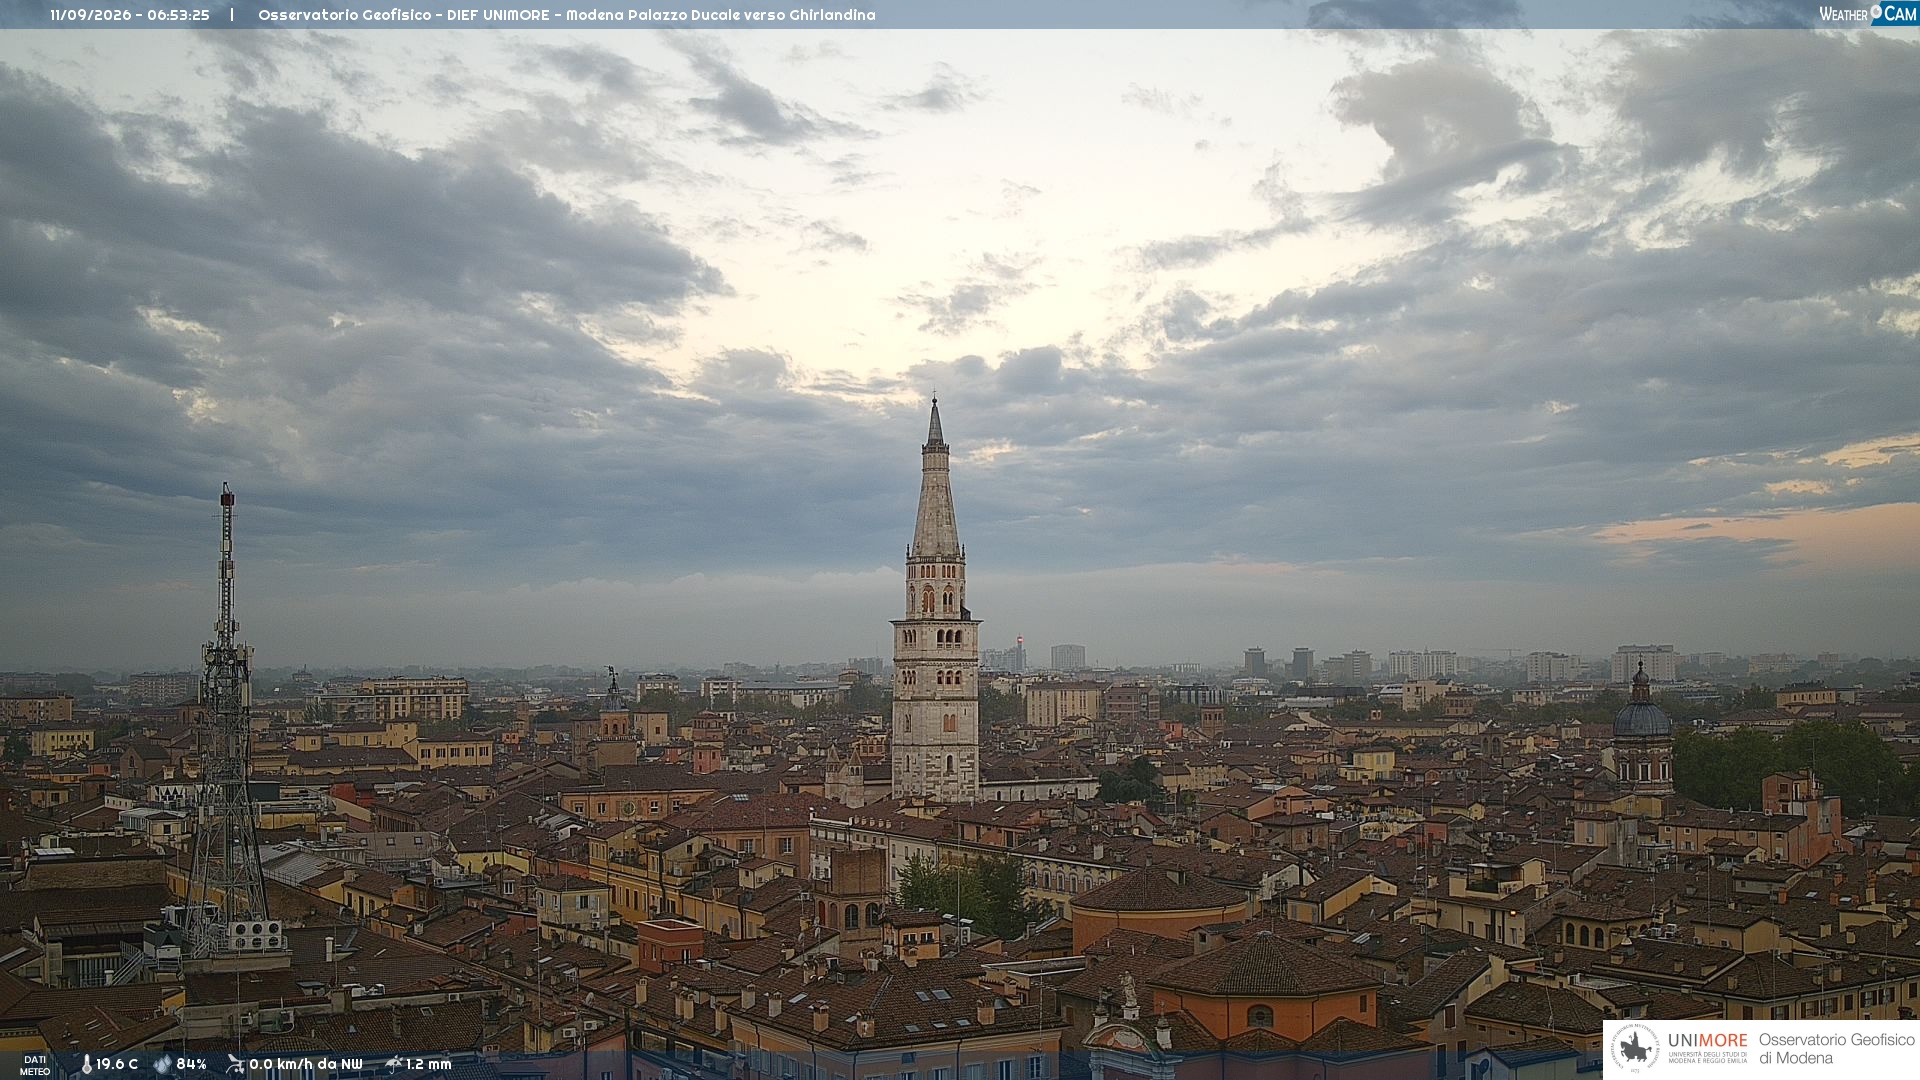Screen dimensions: 1920x1080
Task: Open the WeatherCam logo link
Action: [x=1868, y=13]
